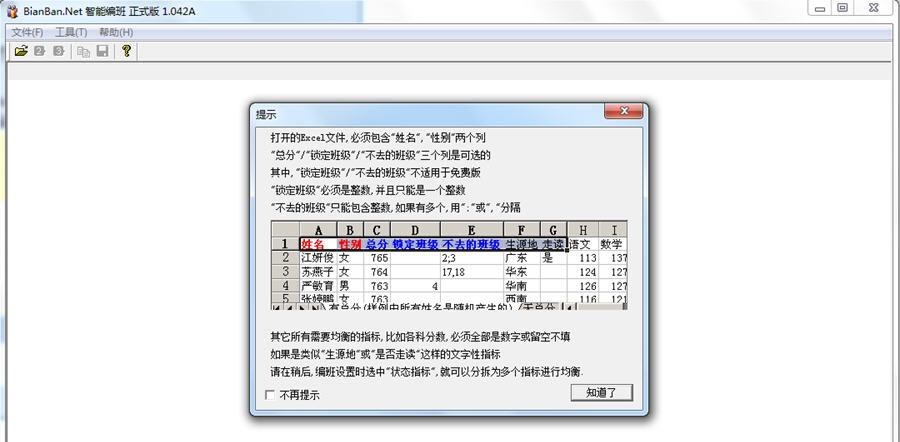The width and height of the screenshot is (900, 442).
Task: Click the score cell 765
Action: point(377,258)
